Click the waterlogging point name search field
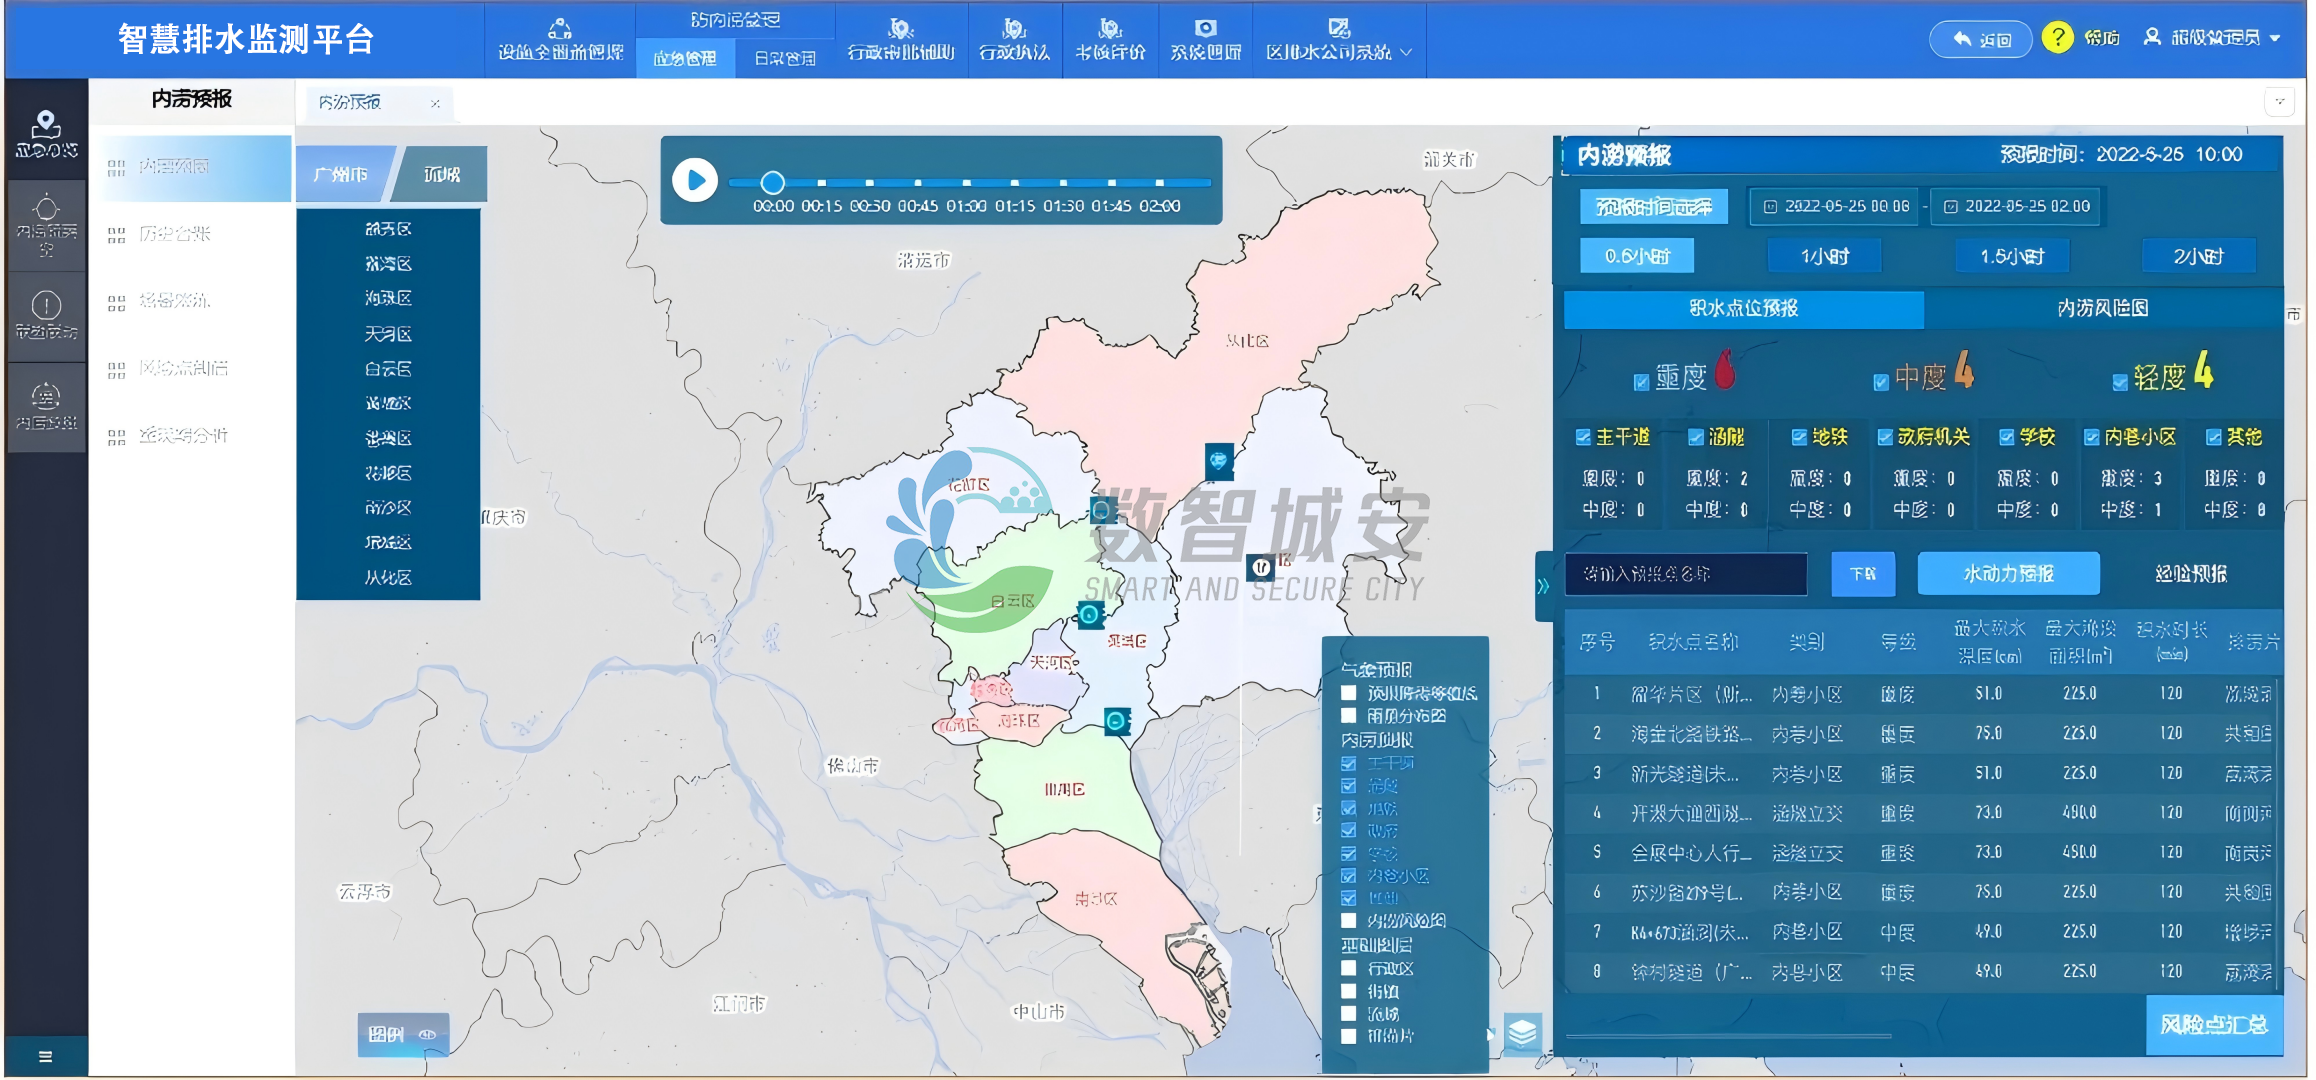 1685,574
